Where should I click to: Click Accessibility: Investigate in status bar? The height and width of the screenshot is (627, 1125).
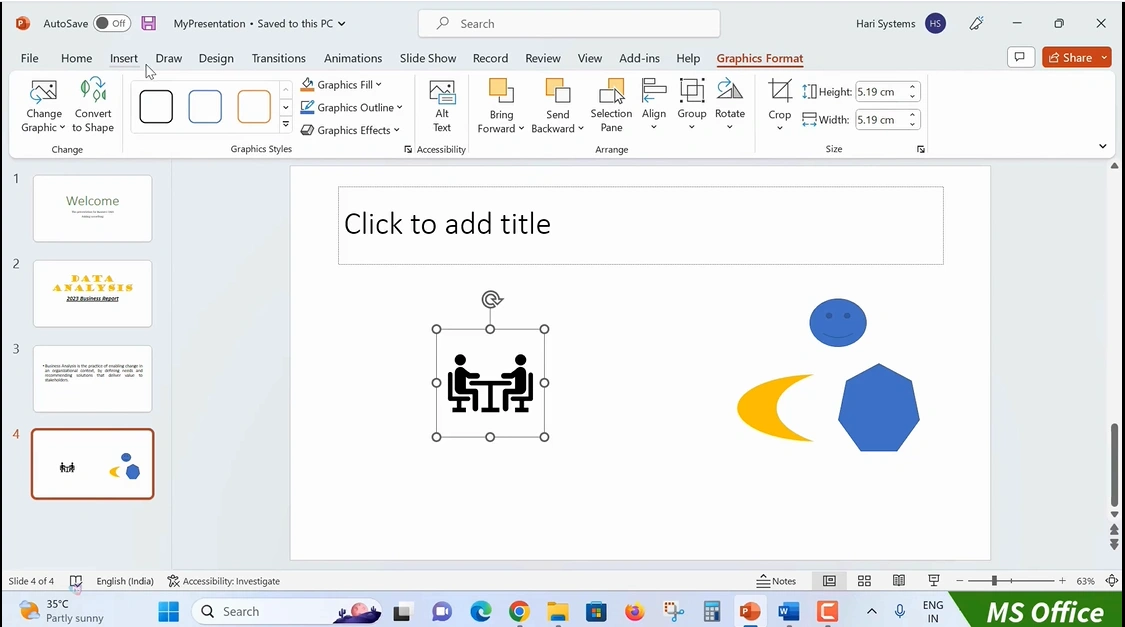[x=224, y=581]
